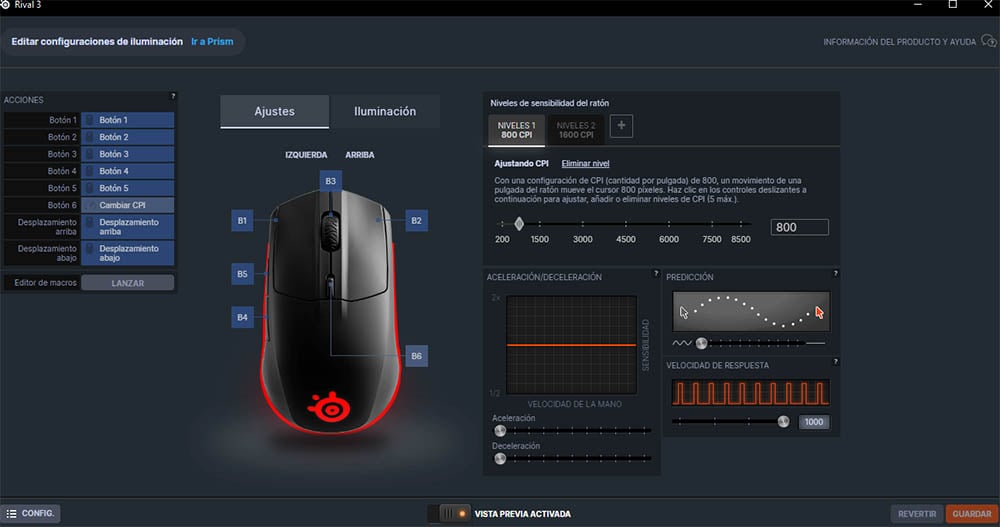1000x527 pixels.
Task: Open Información del producto y ayuda
Action: (899, 42)
